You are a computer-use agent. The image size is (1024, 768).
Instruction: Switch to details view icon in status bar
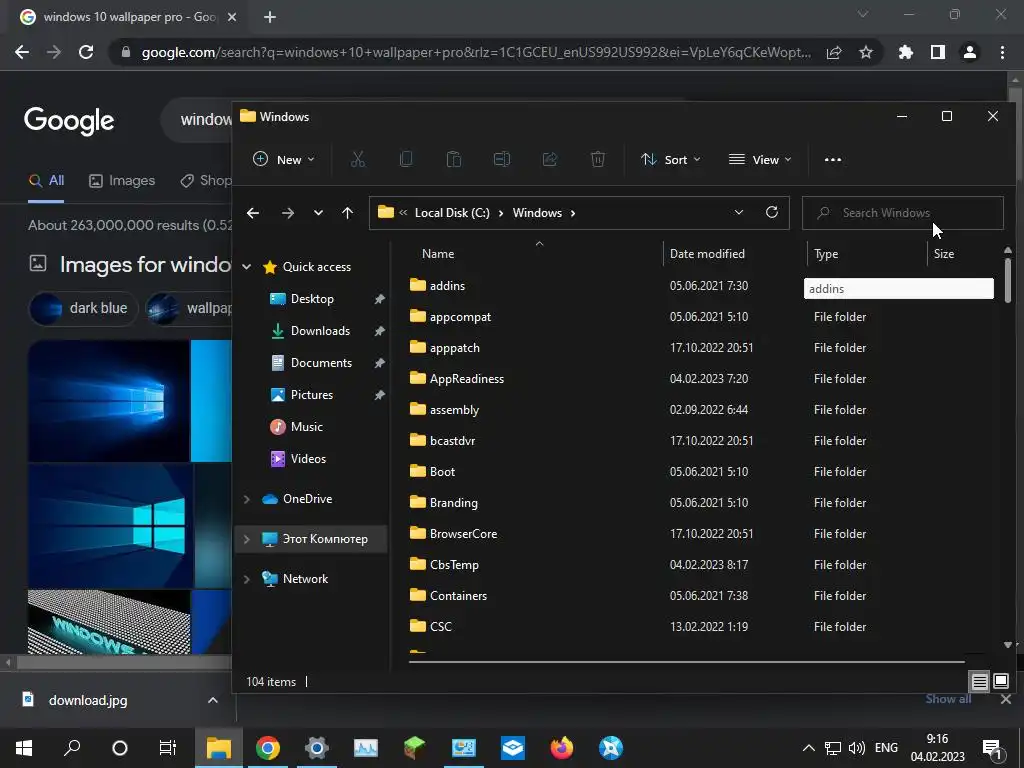pos(980,682)
